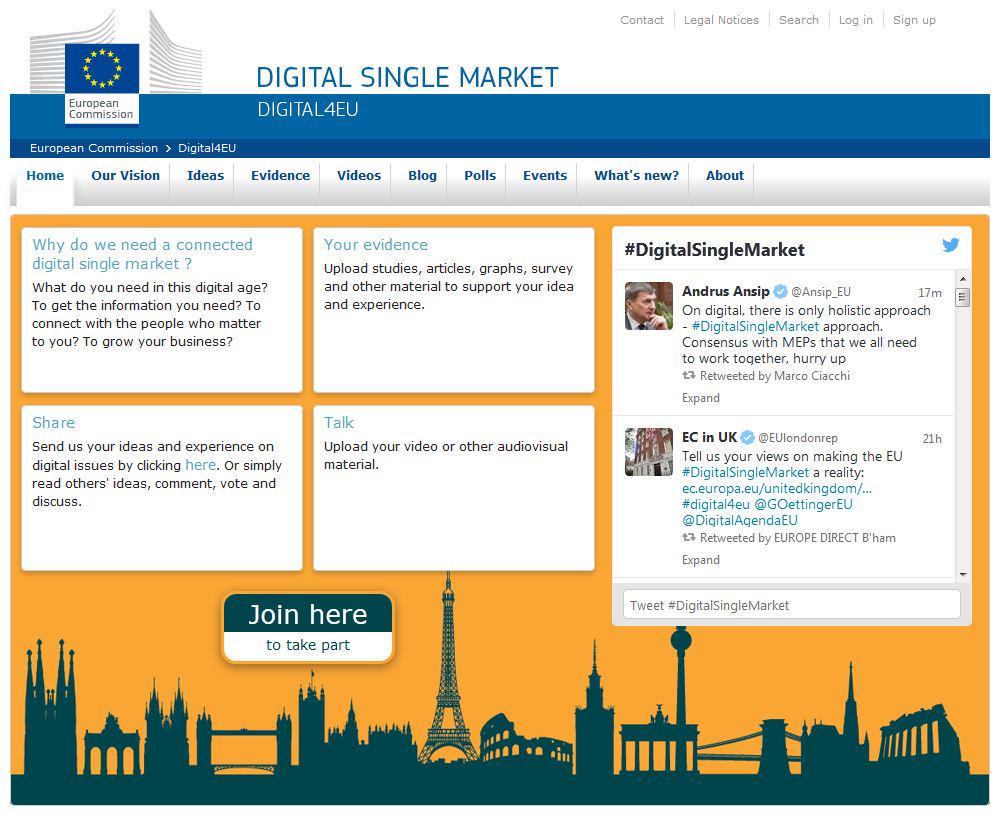Click the Digital4EU breadcrumb
1001x814 pixels.
tap(207, 148)
